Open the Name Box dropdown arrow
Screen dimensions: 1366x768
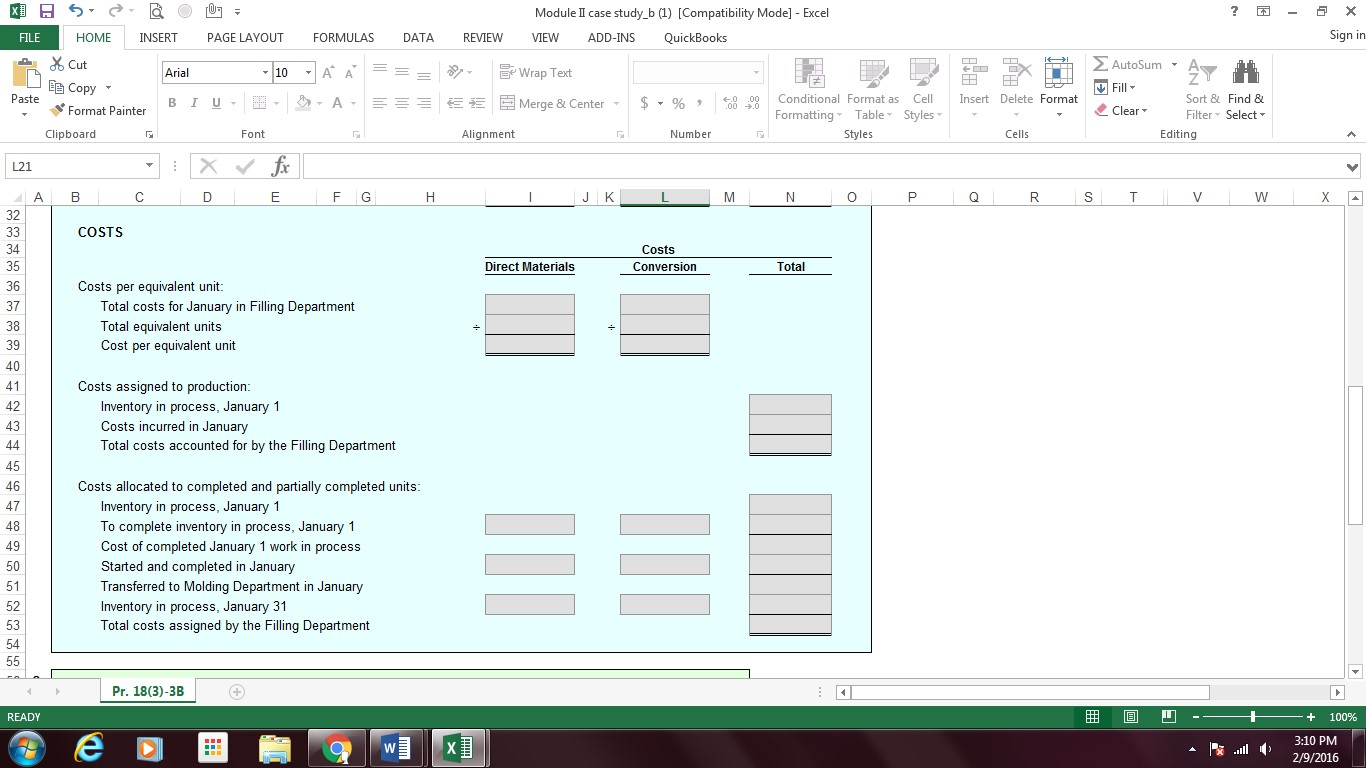click(149, 167)
